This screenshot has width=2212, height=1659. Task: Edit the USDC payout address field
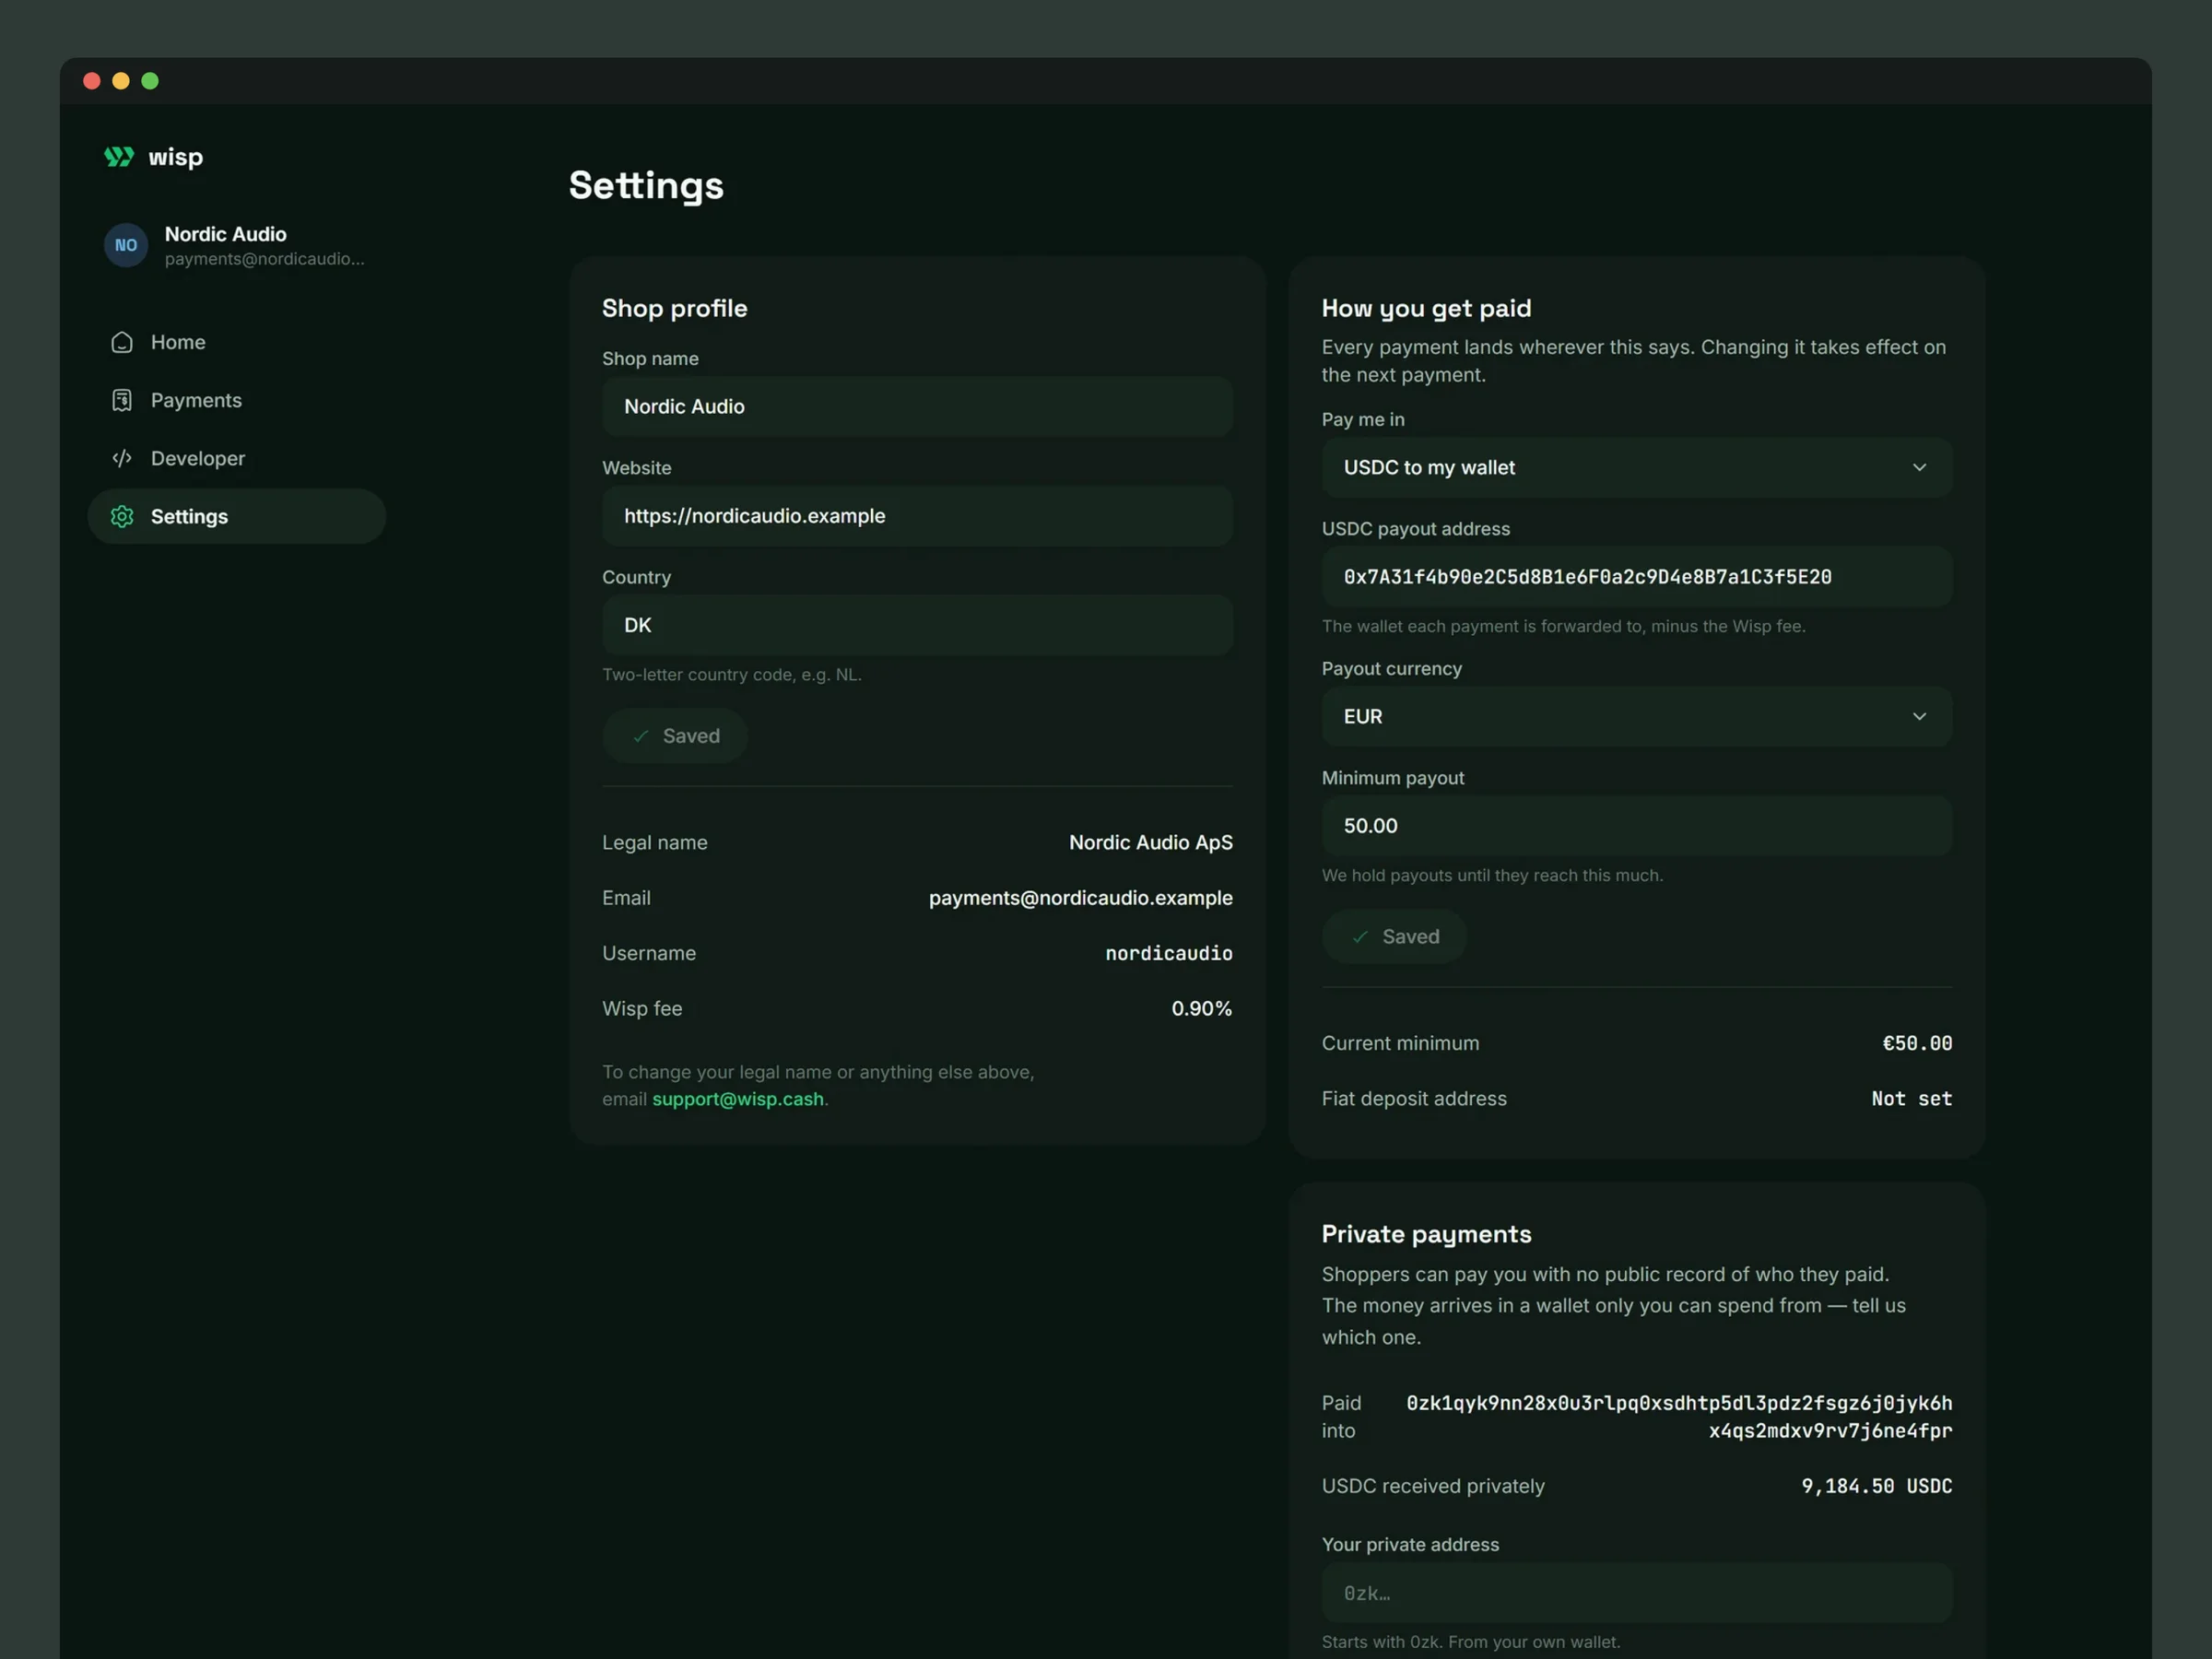pyautogui.click(x=1636, y=577)
